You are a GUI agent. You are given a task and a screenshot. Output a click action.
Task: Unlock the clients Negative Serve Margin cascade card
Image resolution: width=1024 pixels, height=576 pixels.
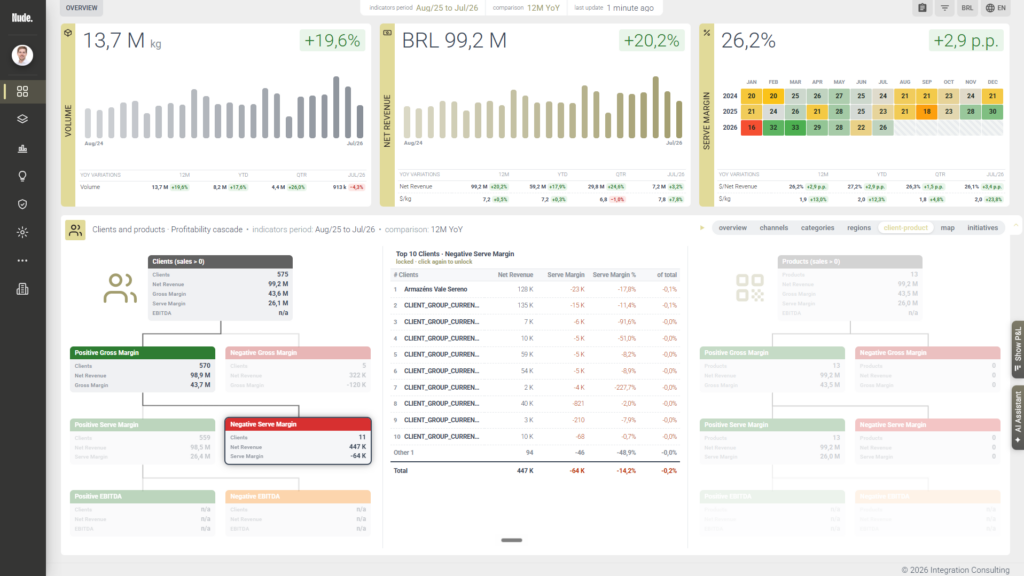(298, 441)
